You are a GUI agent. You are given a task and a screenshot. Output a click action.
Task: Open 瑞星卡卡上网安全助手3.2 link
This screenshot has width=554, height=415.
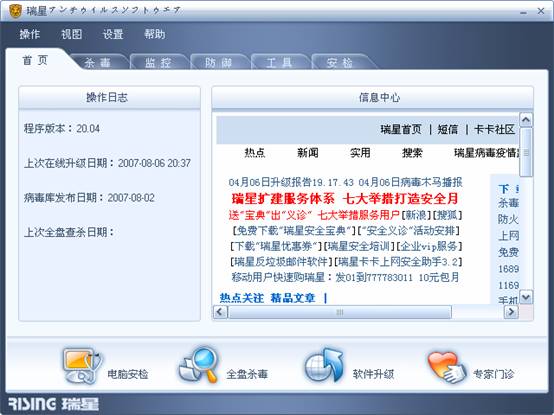[x=397, y=262]
